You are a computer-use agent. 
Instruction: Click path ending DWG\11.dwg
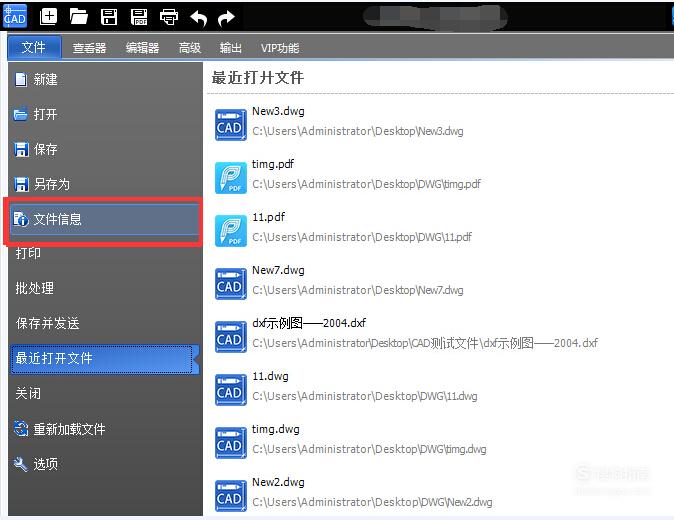(x=365, y=396)
